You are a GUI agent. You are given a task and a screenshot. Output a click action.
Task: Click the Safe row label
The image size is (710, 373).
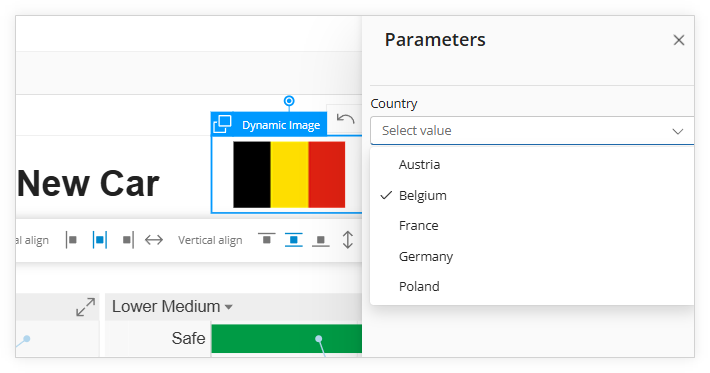coord(188,338)
